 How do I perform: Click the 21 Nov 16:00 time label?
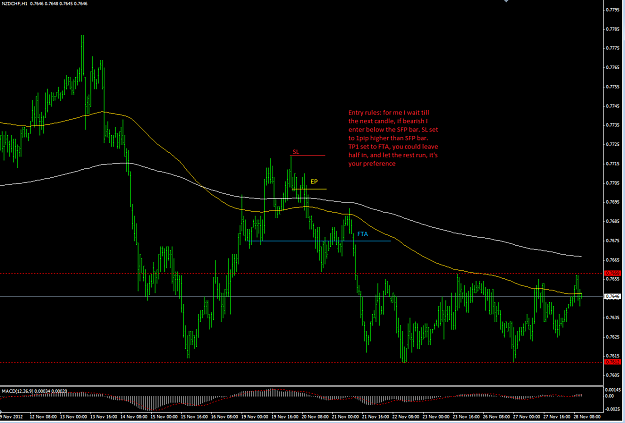click(374, 417)
